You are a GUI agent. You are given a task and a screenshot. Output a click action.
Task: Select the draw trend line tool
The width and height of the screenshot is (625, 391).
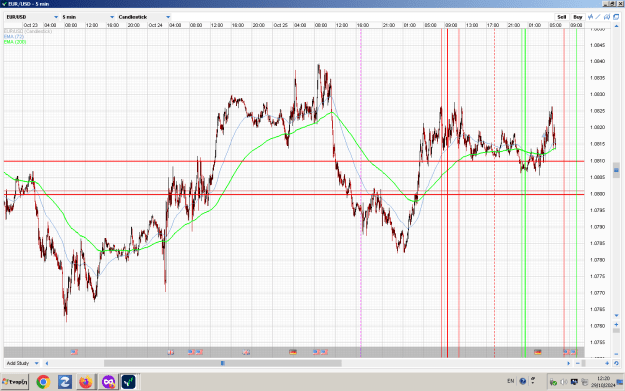(x=598, y=17)
